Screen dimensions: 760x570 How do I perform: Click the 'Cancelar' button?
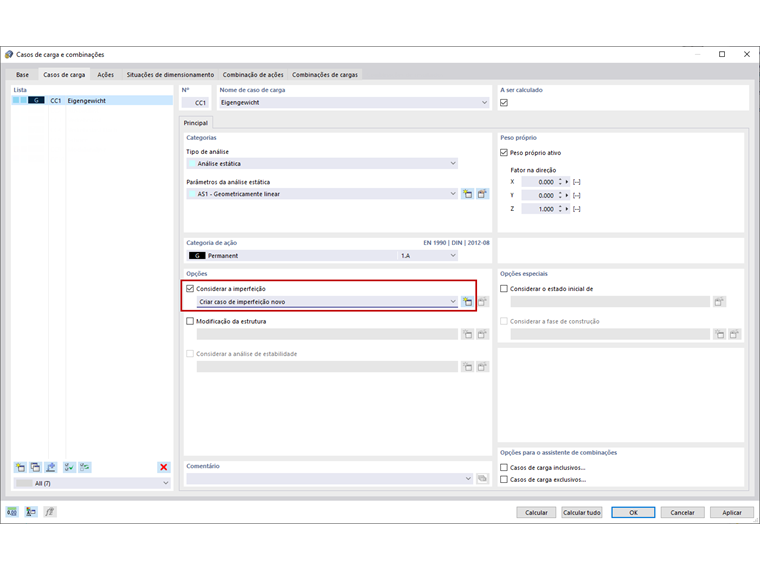[682, 512]
